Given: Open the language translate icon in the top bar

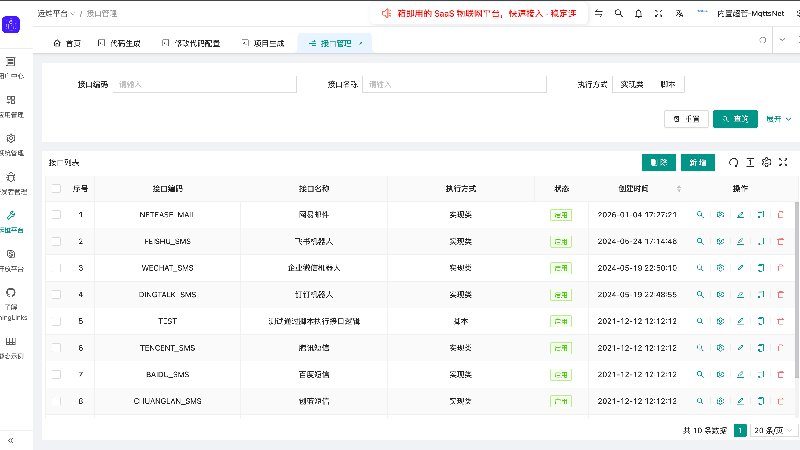Looking at the screenshot, I should pos(679,13).
